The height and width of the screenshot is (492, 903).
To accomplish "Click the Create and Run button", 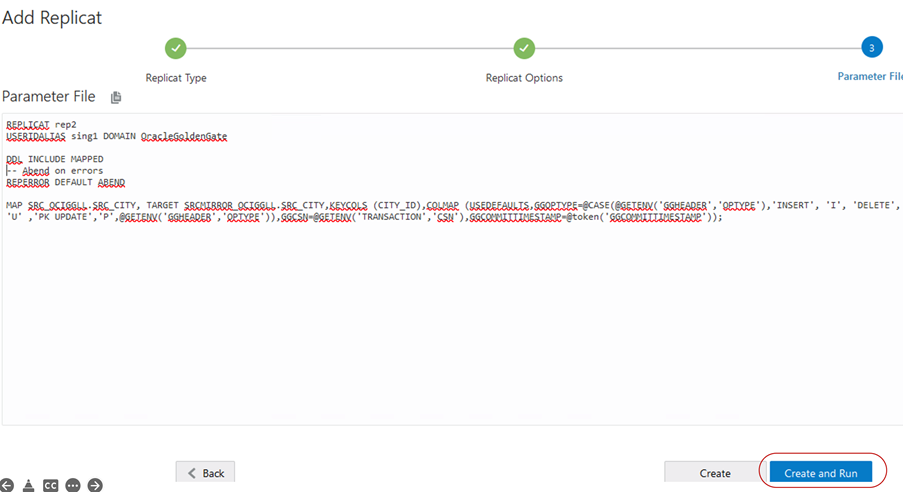I will (x=821, y=472).
